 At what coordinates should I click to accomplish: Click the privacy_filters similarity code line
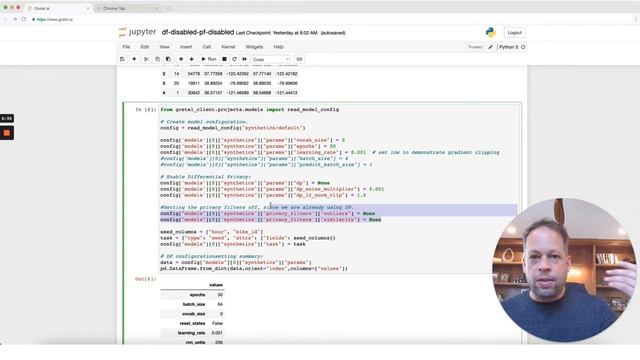(271, 220)
